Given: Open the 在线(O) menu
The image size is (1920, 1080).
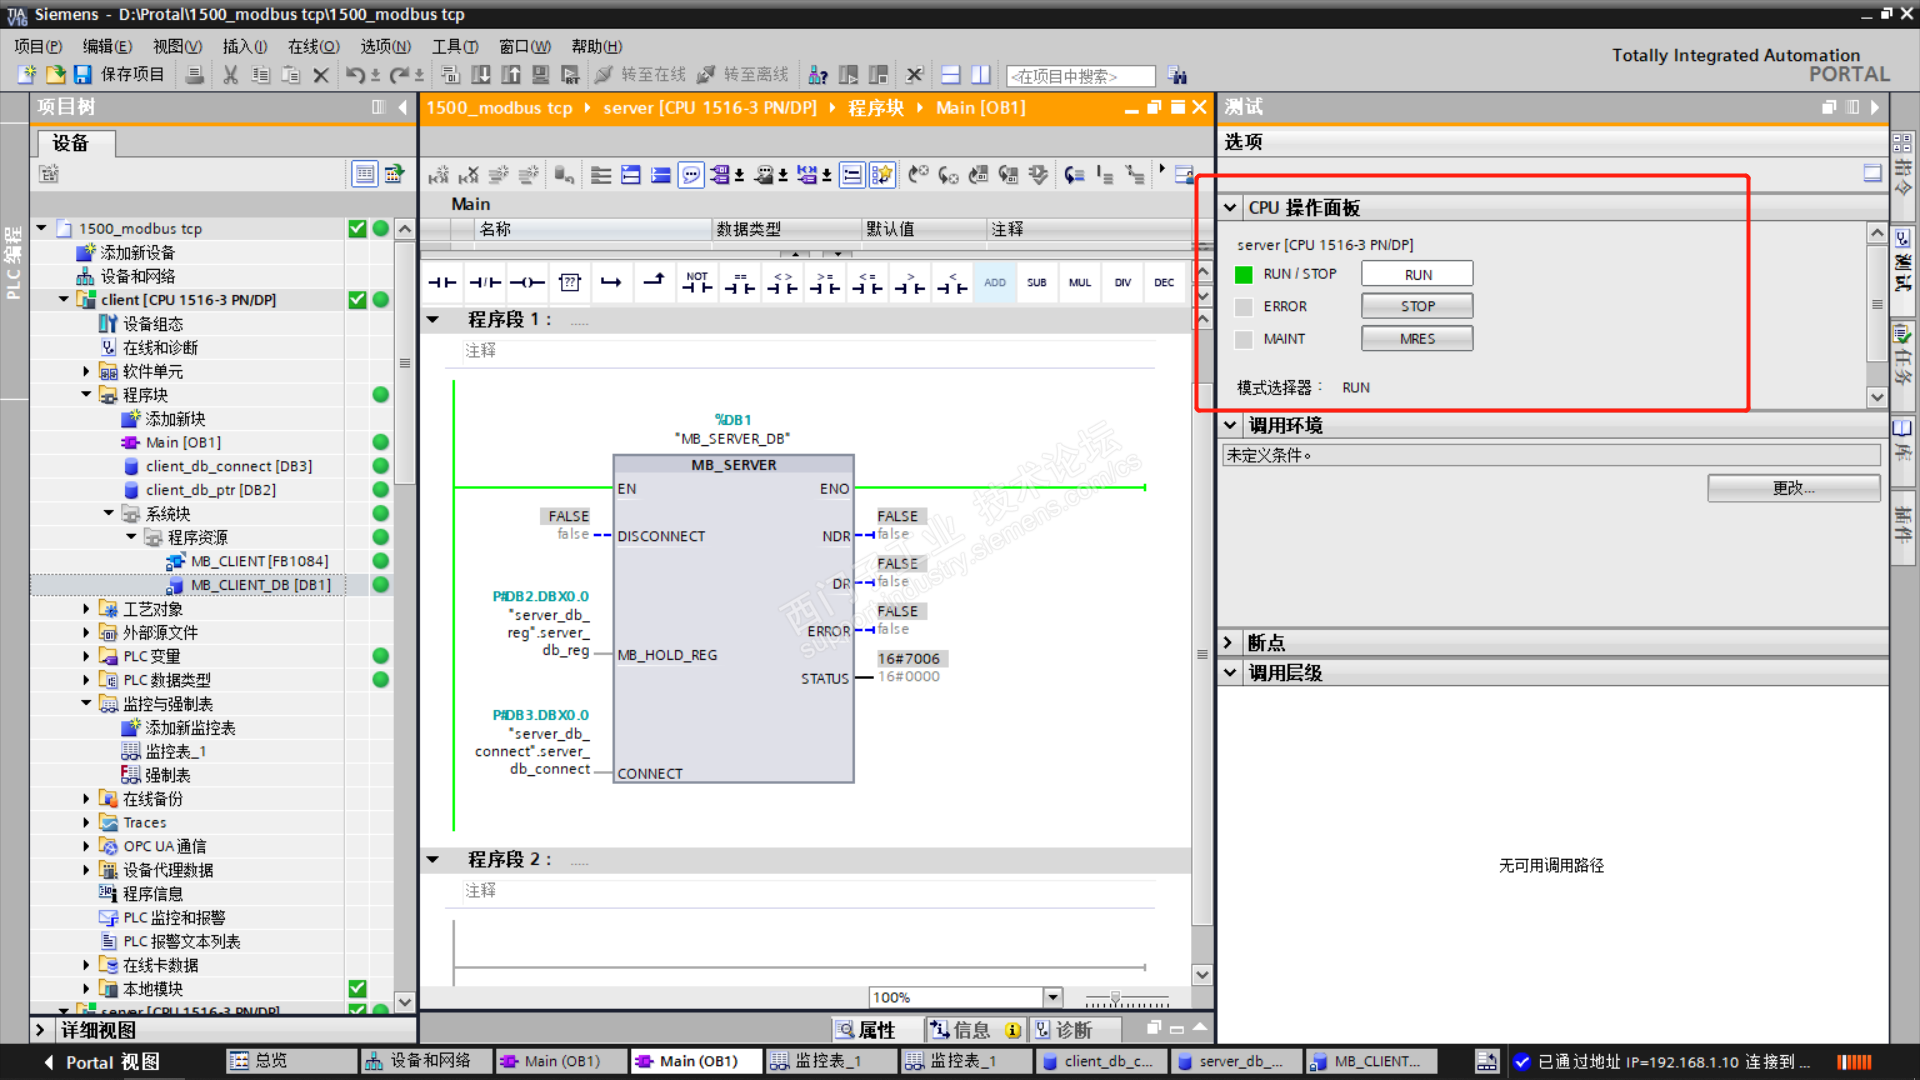Looking at the screenshot, I should click(313, 46).
